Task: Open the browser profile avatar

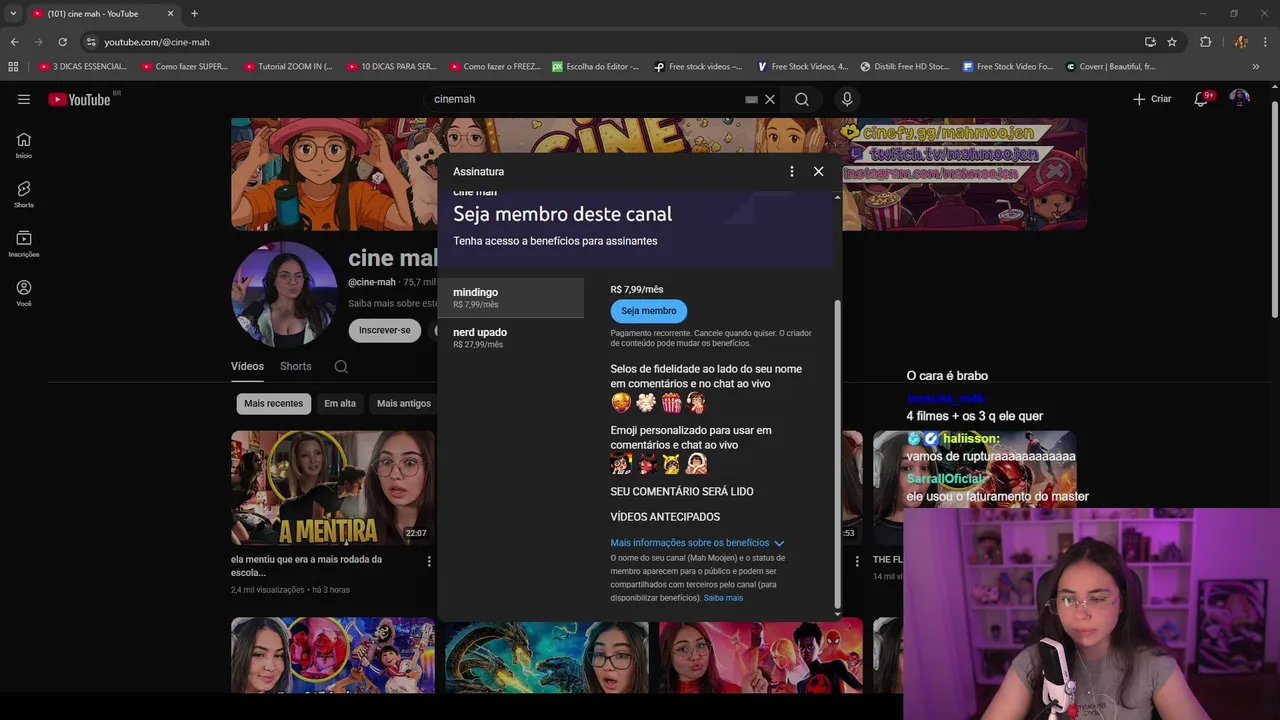Action: (1241, 42)
